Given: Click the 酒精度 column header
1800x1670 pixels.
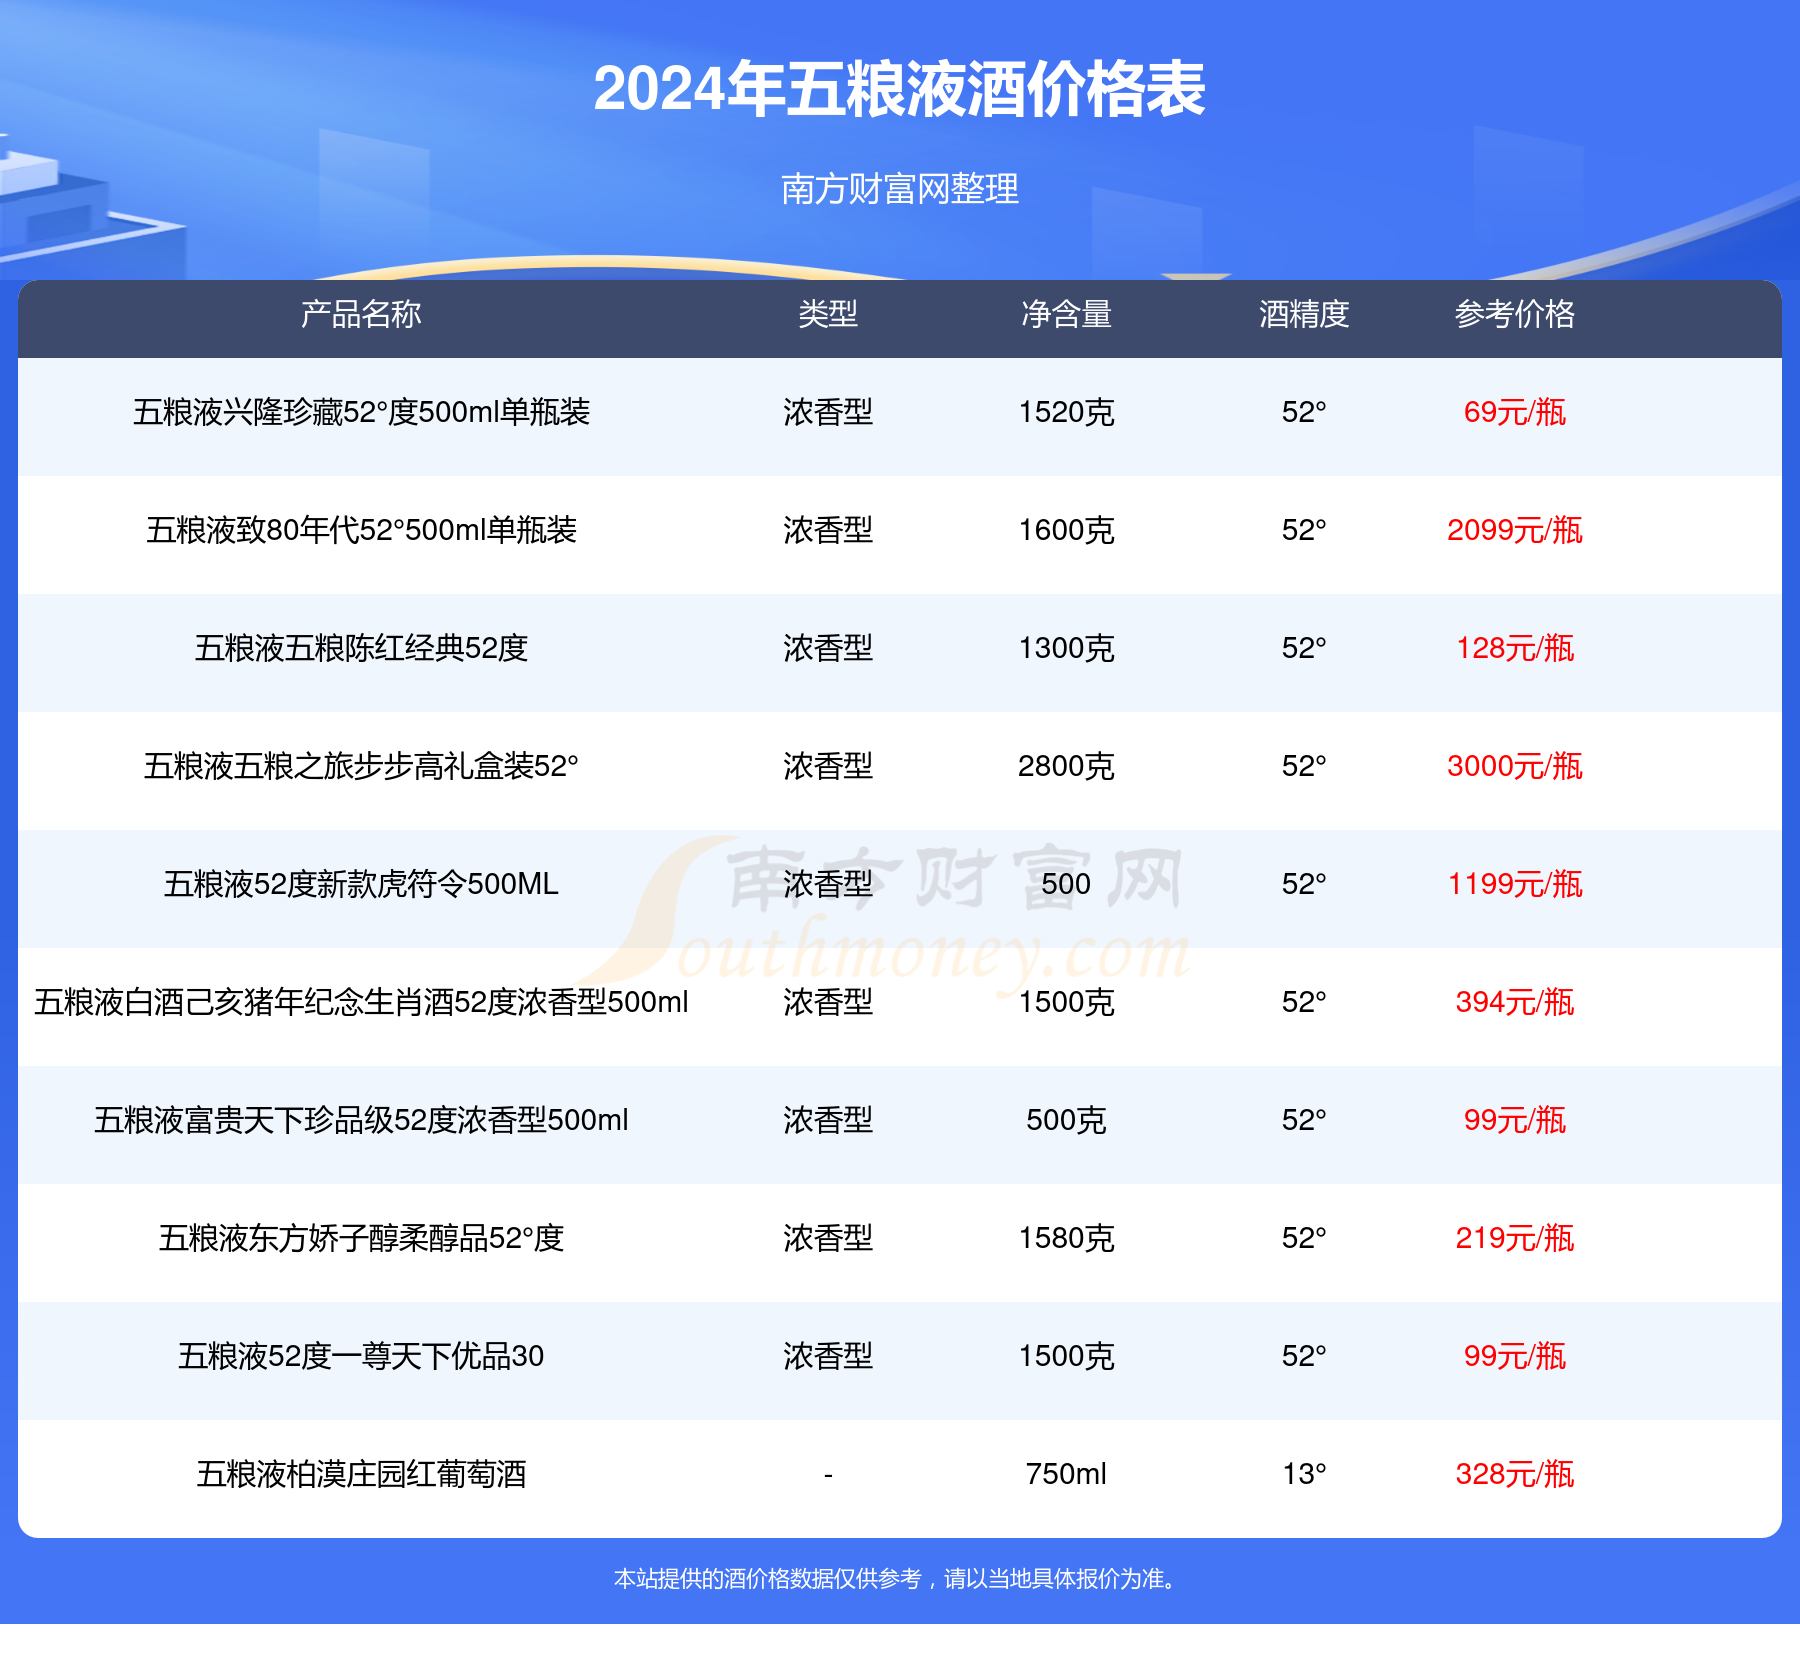Looking at the screenshot, I should pos(1304,314).
